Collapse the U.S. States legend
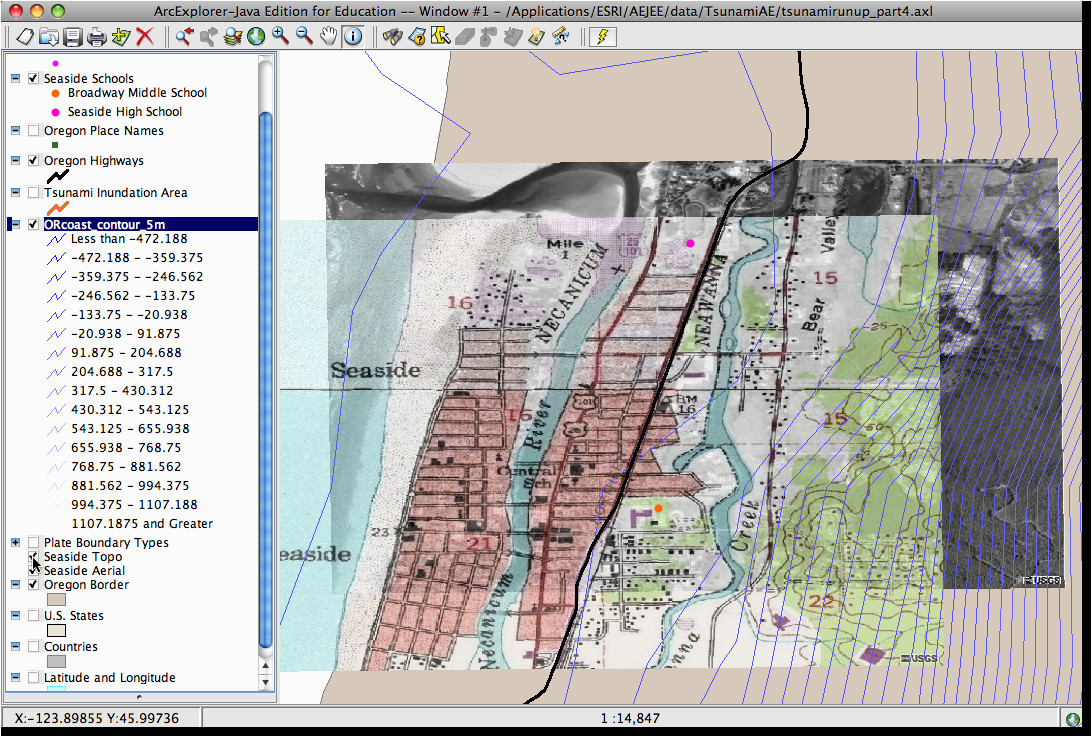Viewport: 1092px width, 737px height. tap(15, 615)
